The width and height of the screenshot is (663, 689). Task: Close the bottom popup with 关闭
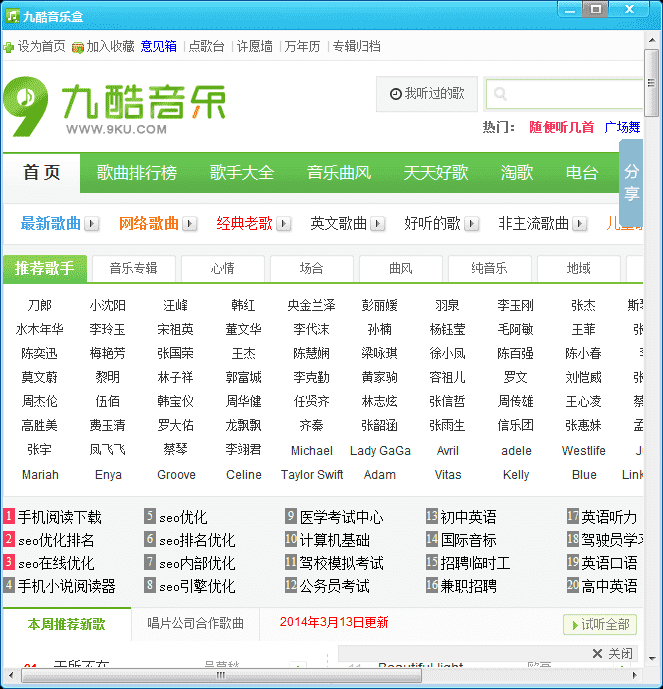coord(613,653)
